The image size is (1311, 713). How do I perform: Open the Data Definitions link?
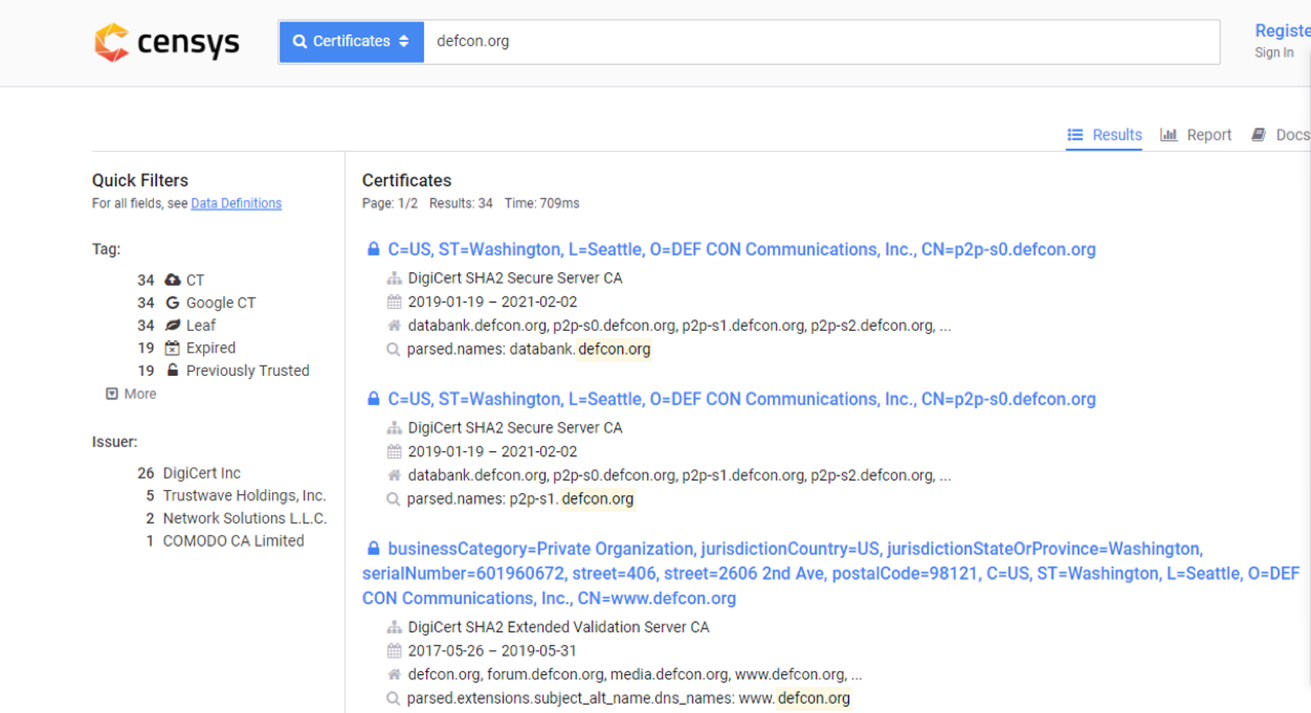point(236,204)
